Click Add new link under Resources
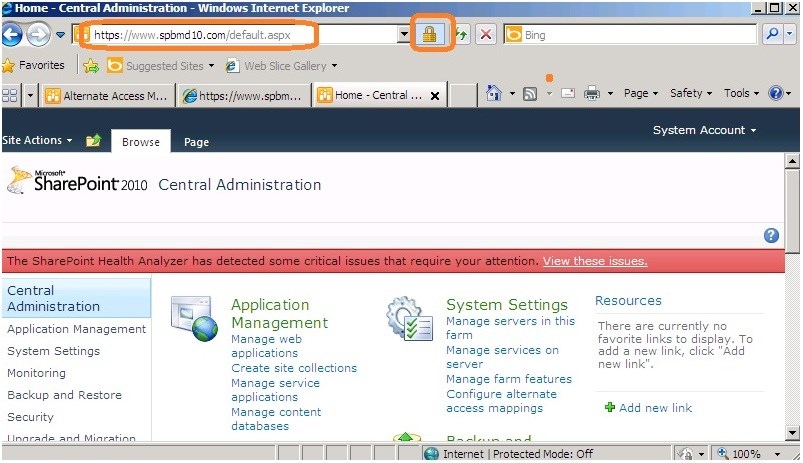The image size is (803, 463). (648, 408)
